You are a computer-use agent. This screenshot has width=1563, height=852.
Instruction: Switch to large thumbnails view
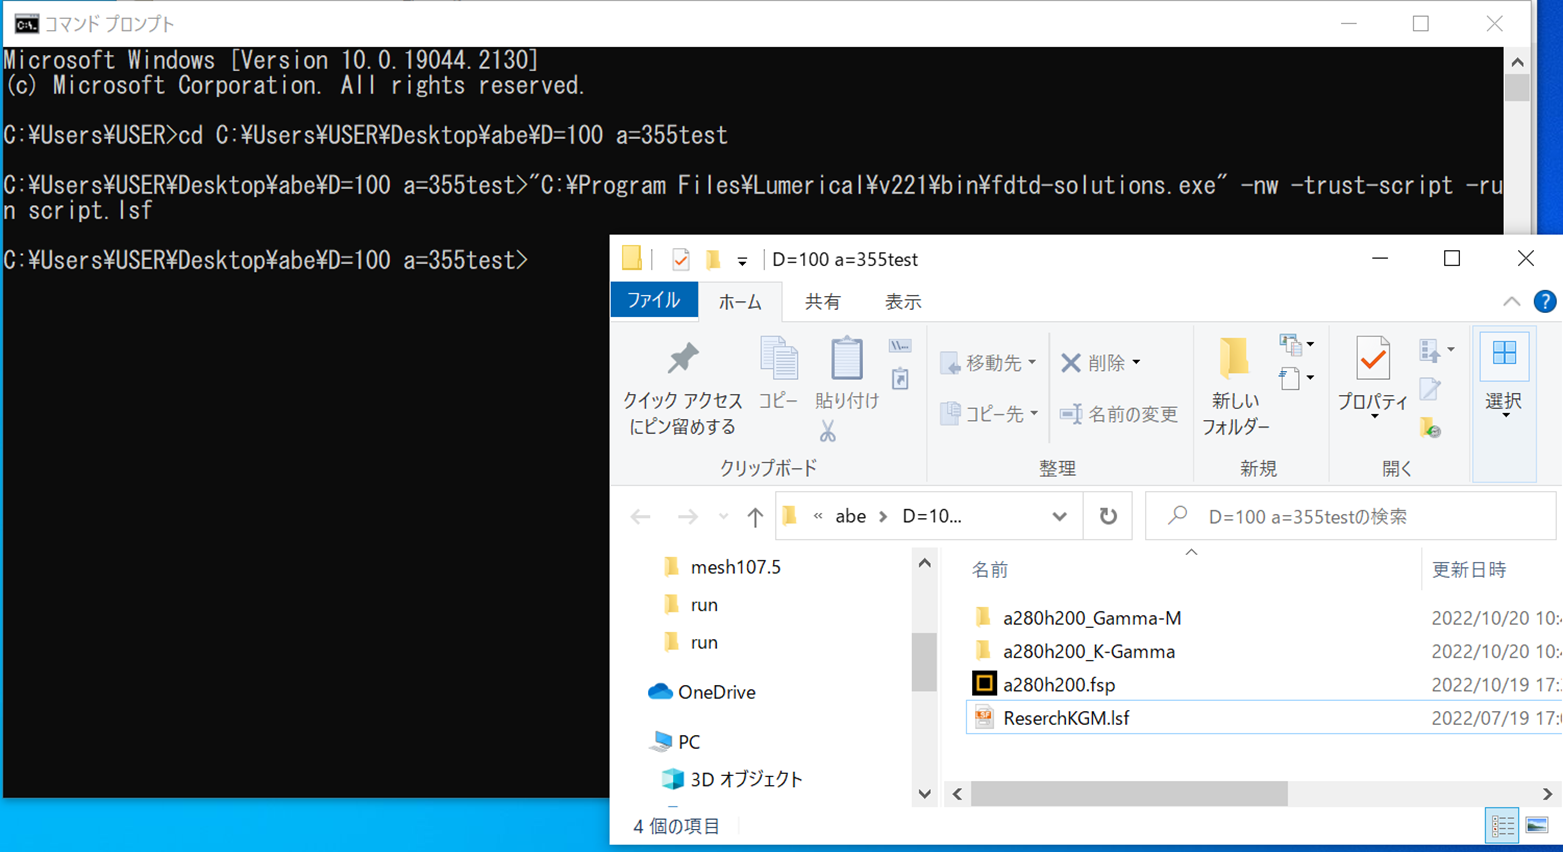click(x=1537, y=826)
